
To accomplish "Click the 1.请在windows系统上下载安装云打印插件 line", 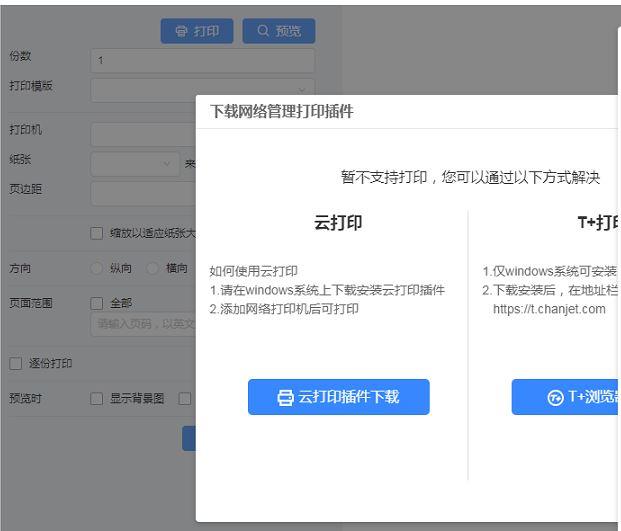I will tap(327, 290).
